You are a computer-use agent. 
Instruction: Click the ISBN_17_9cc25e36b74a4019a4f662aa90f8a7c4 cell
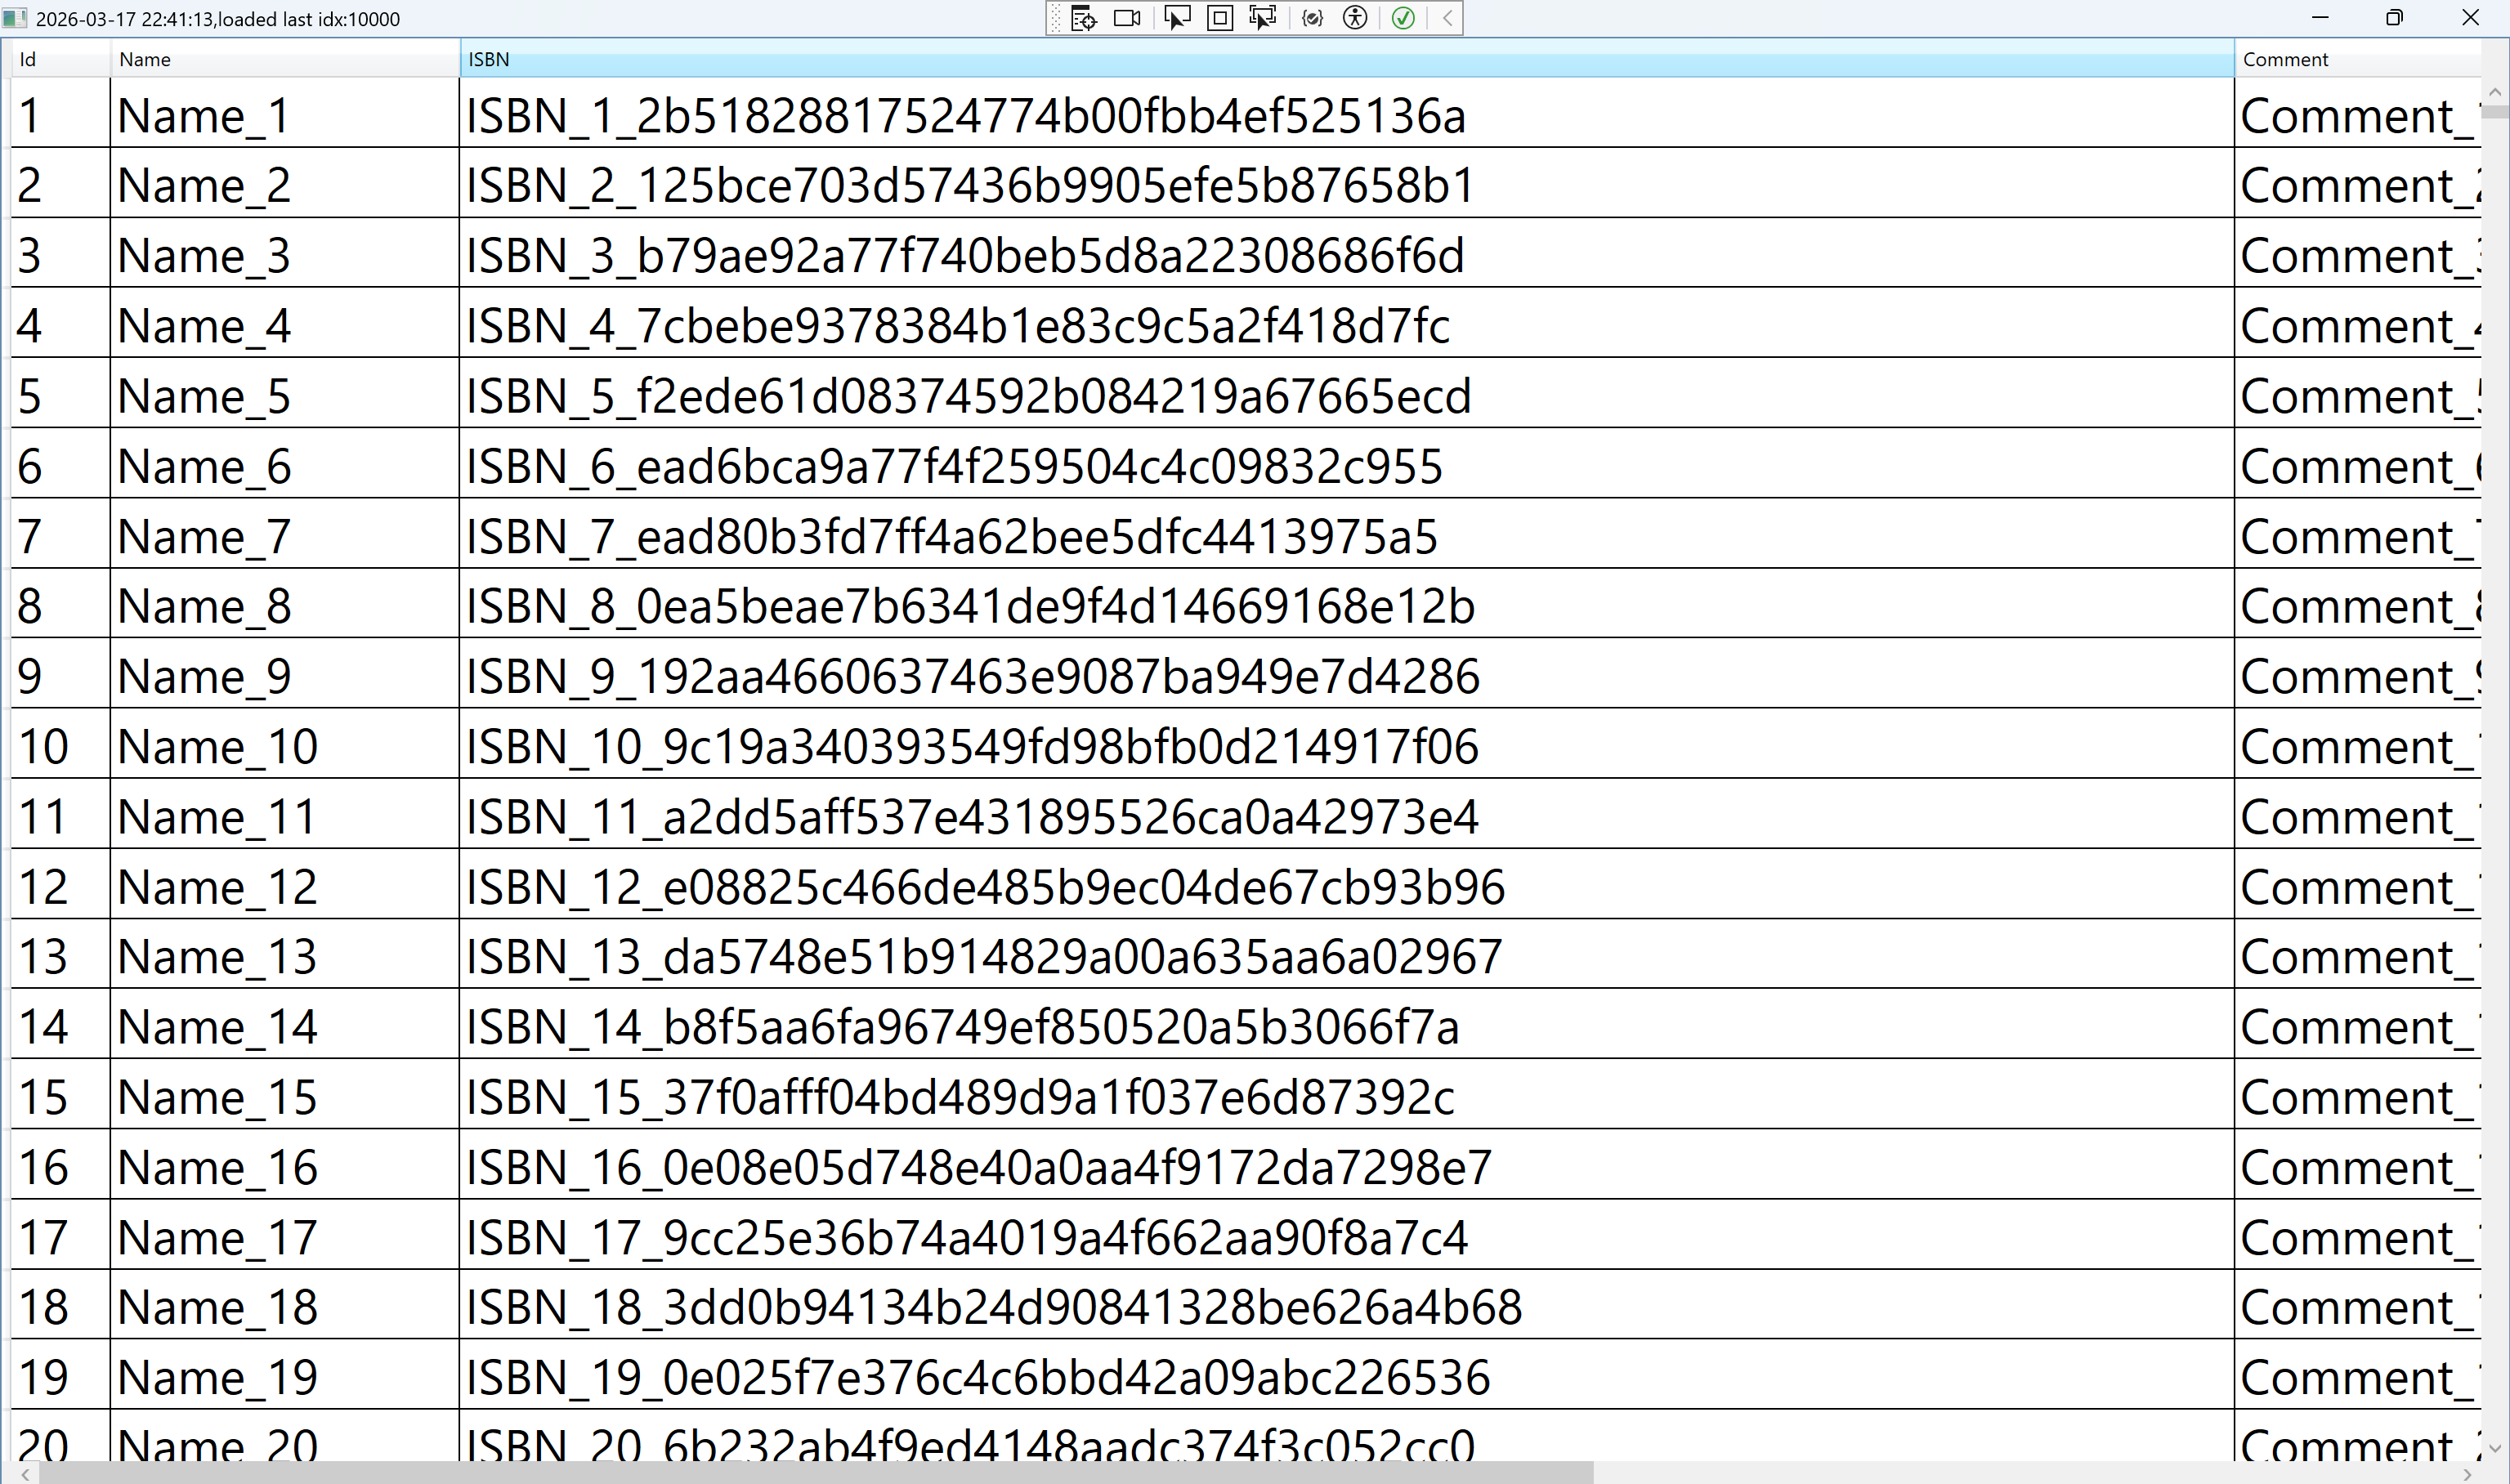[x=1347, y=1234]
